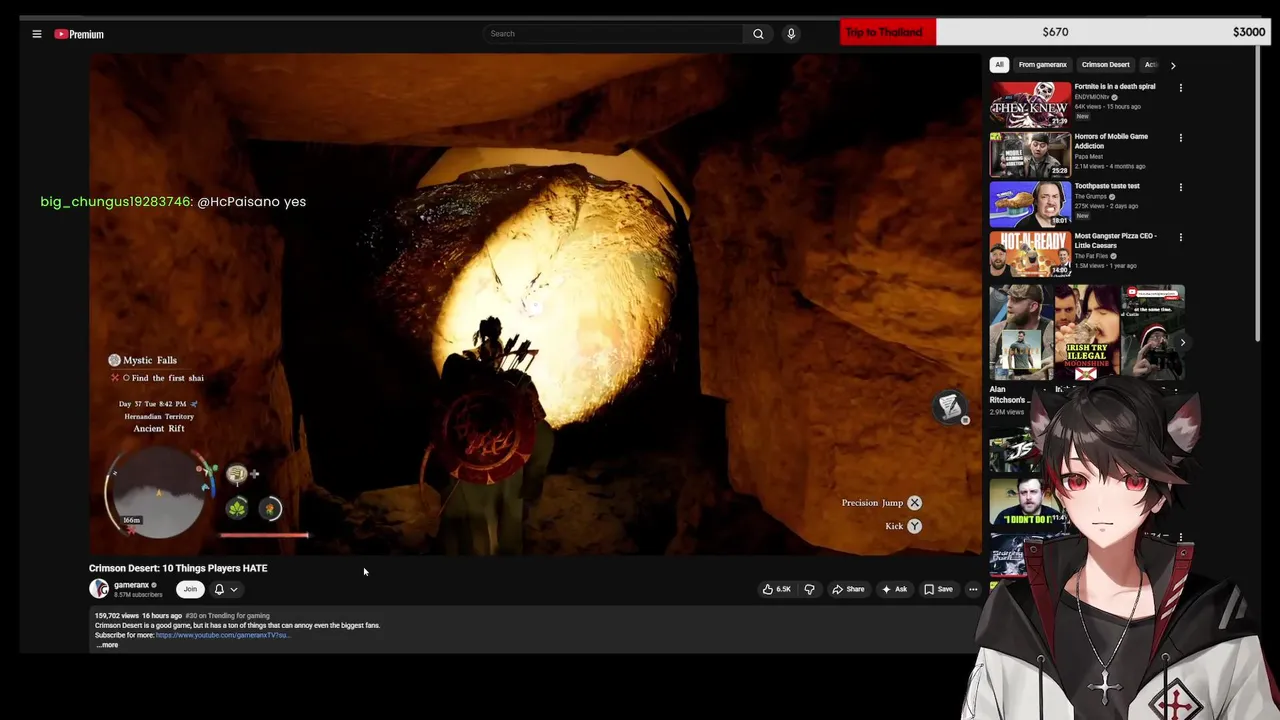Open options menu for Most Gangster Pizza CEO
This screenshot has height=720, width=1280.
[x=1181, y=238]
